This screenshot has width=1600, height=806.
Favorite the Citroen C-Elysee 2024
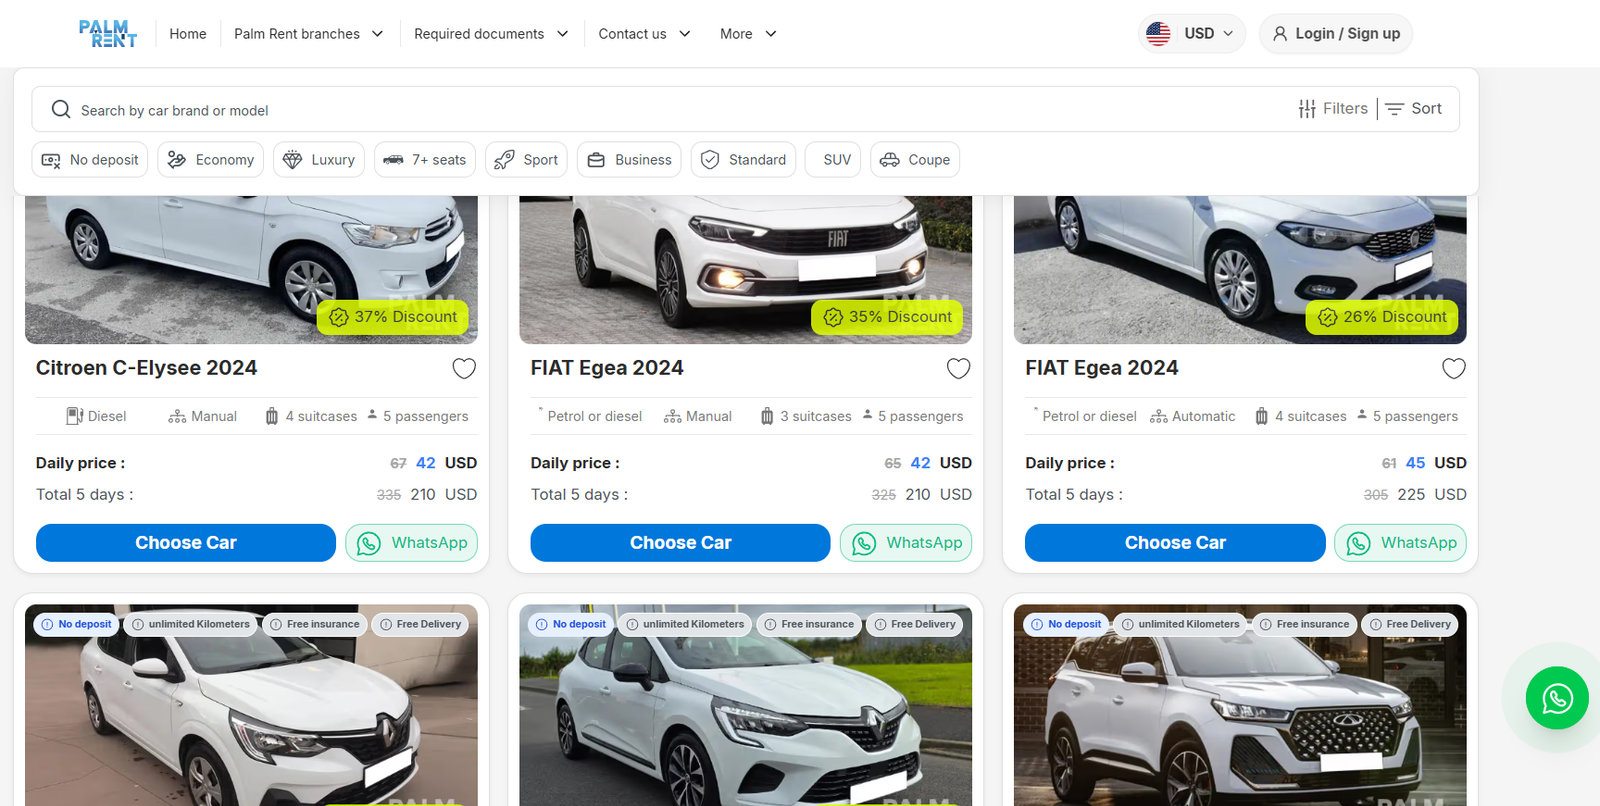464,368
